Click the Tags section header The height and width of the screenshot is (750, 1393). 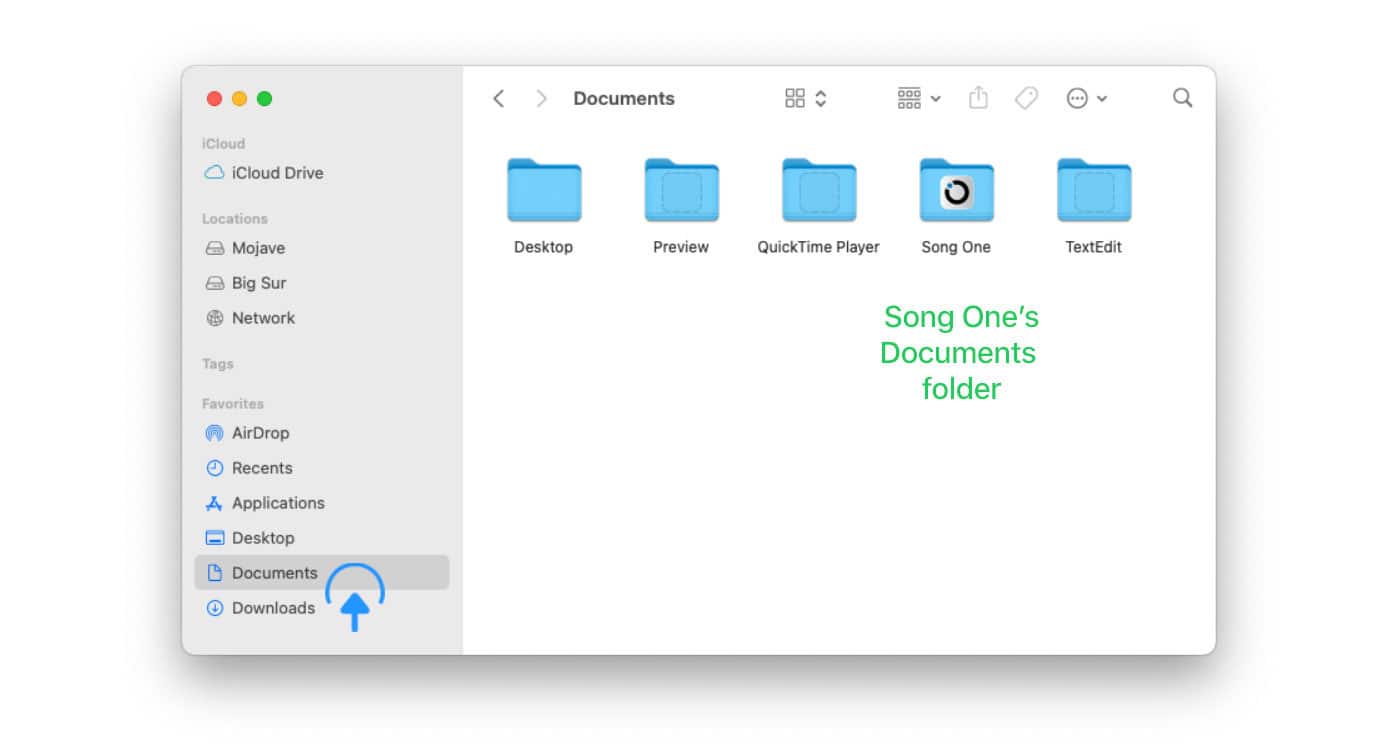click(x=218, y=364)
